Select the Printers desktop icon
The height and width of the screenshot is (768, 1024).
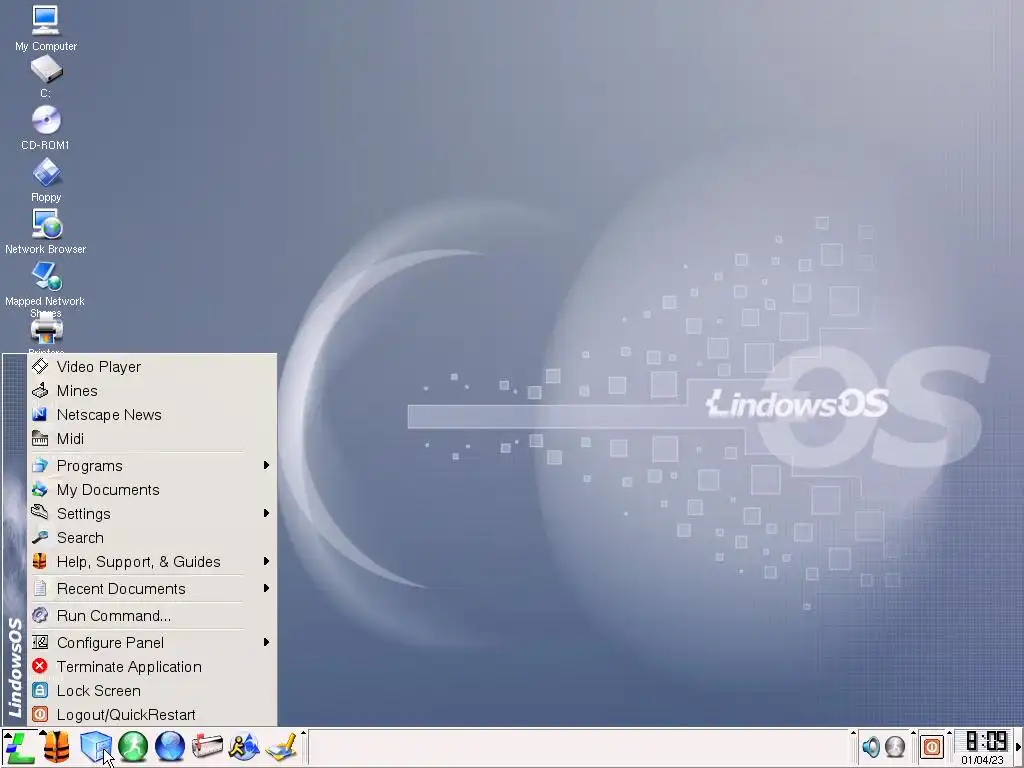(x=46, y=329)
